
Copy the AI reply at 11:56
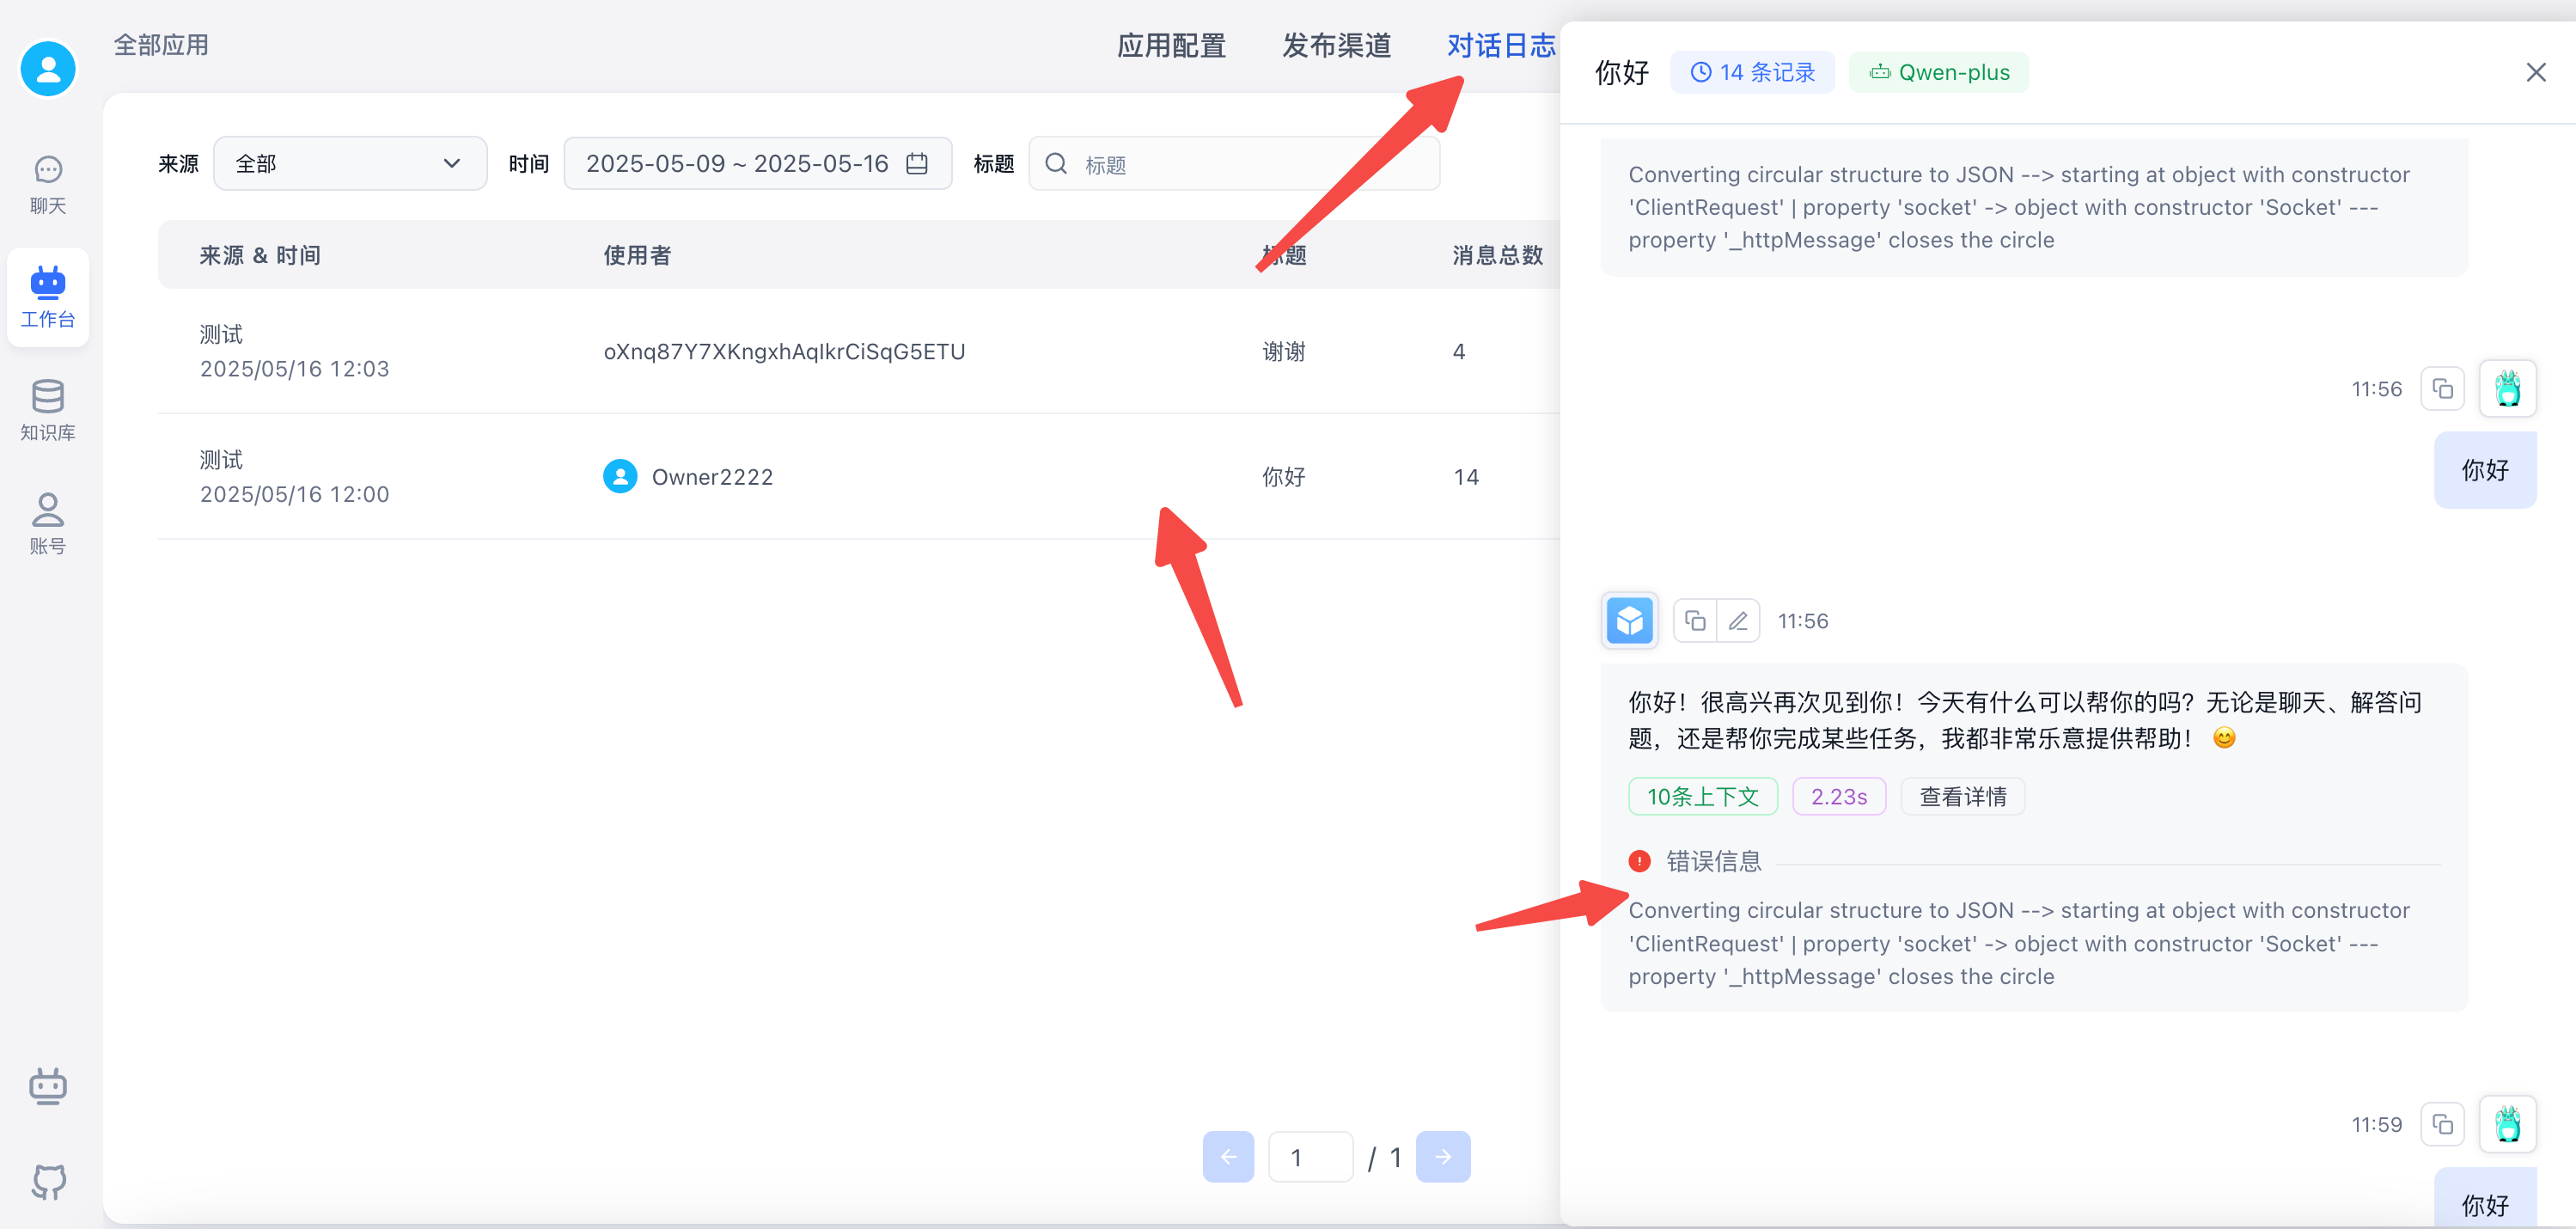1695,621
